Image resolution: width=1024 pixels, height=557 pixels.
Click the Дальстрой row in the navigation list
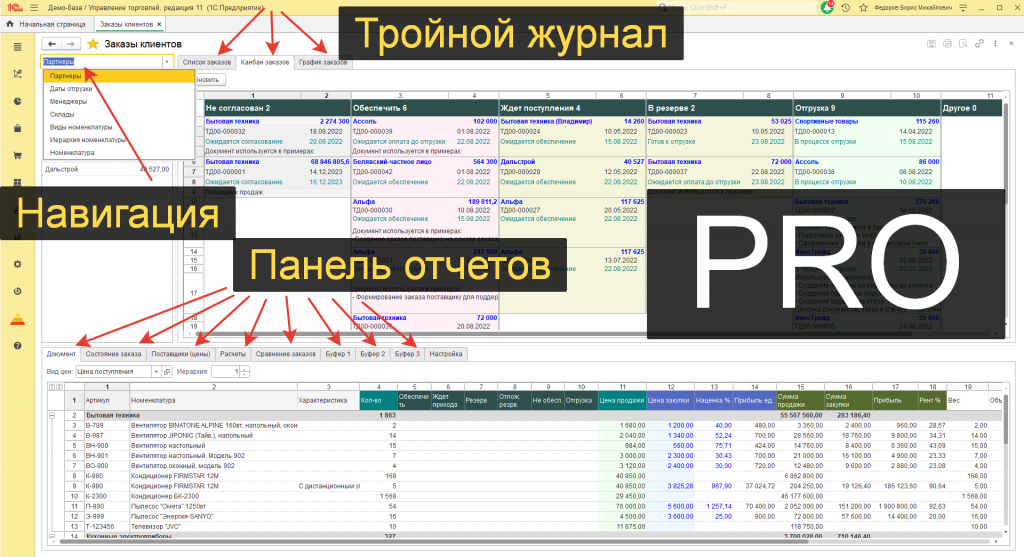pyautogui.click(x=108, y=169)
